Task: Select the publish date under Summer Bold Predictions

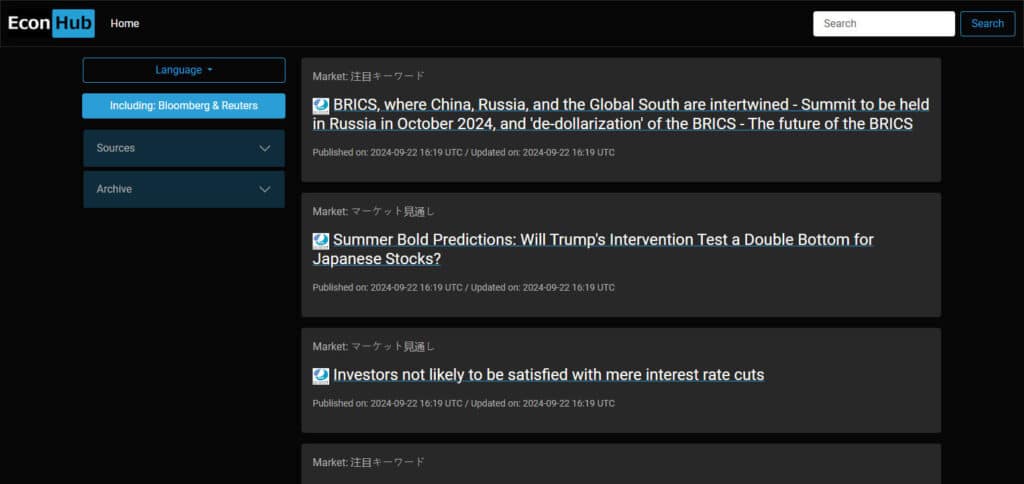Action: (x=463, y=288)
